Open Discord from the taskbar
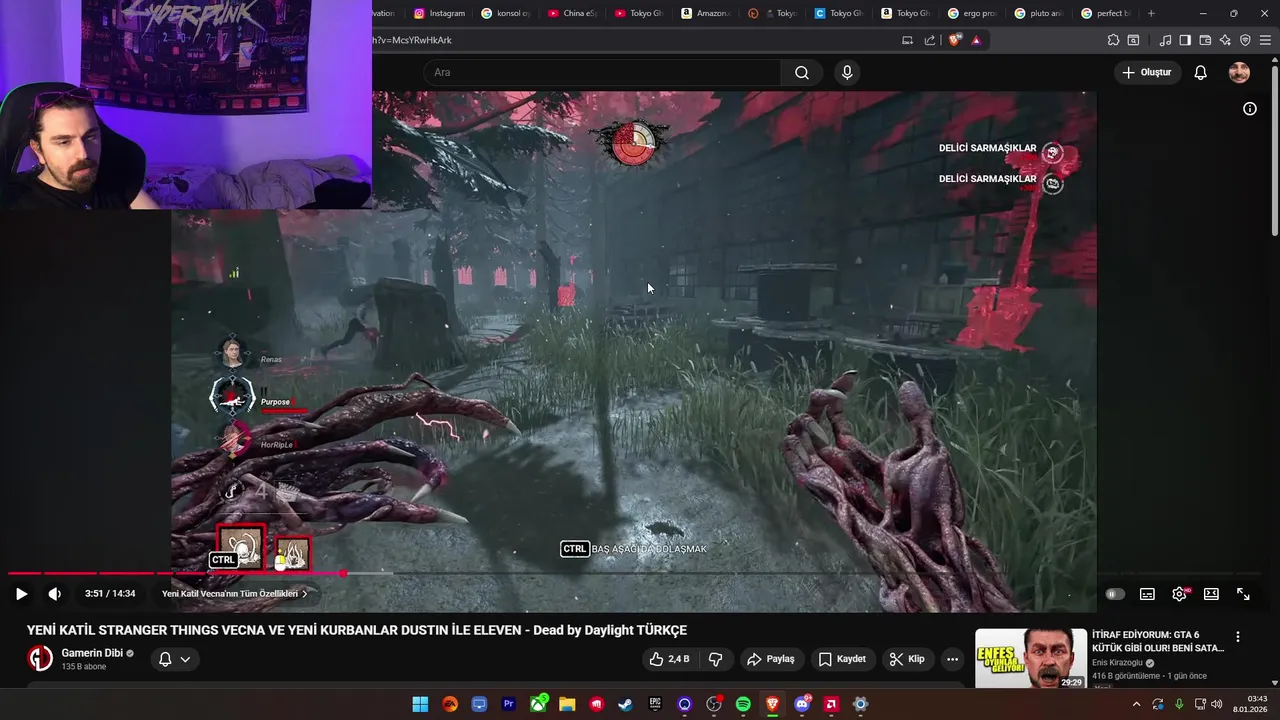This screenshot has width=1280, height=720. click(x=801, y=704)
